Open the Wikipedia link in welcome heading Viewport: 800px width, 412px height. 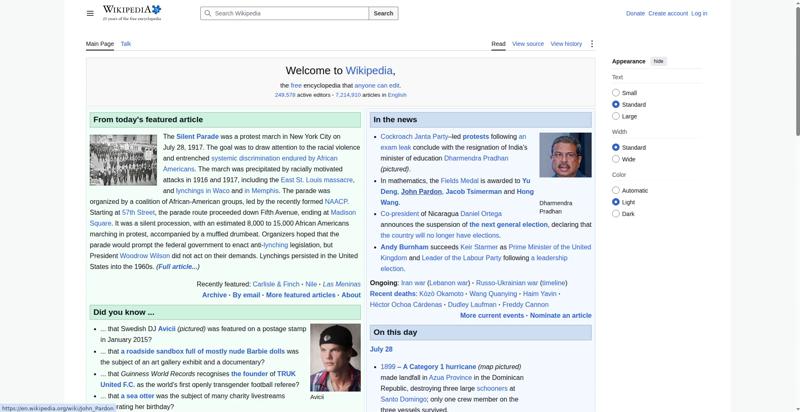(369, 71)
